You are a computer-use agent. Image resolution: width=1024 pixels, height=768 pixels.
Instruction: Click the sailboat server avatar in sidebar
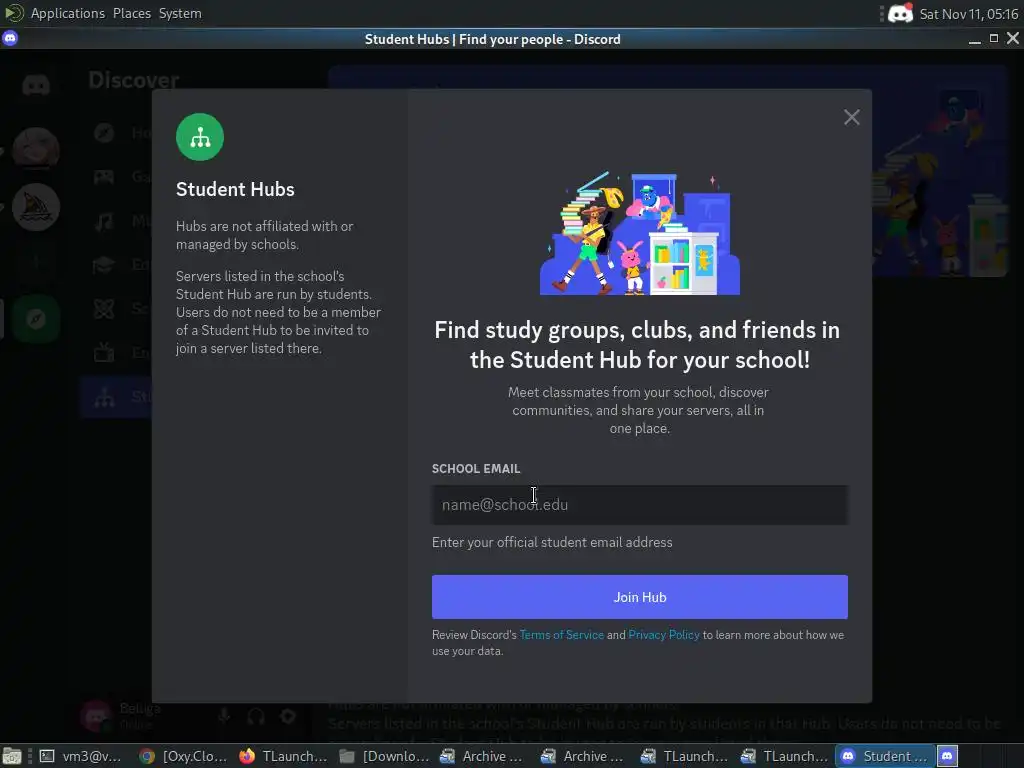coord(36,207)
